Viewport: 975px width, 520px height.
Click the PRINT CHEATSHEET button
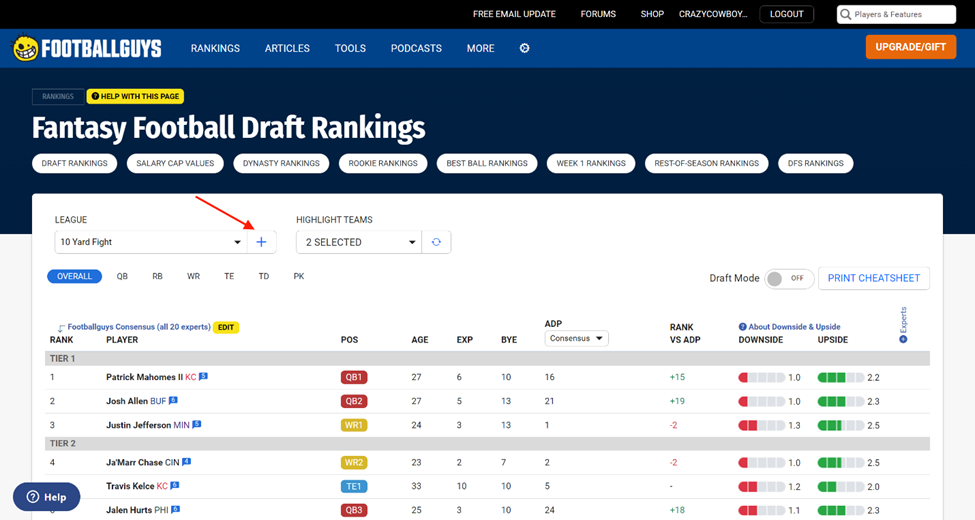[874, 278]
